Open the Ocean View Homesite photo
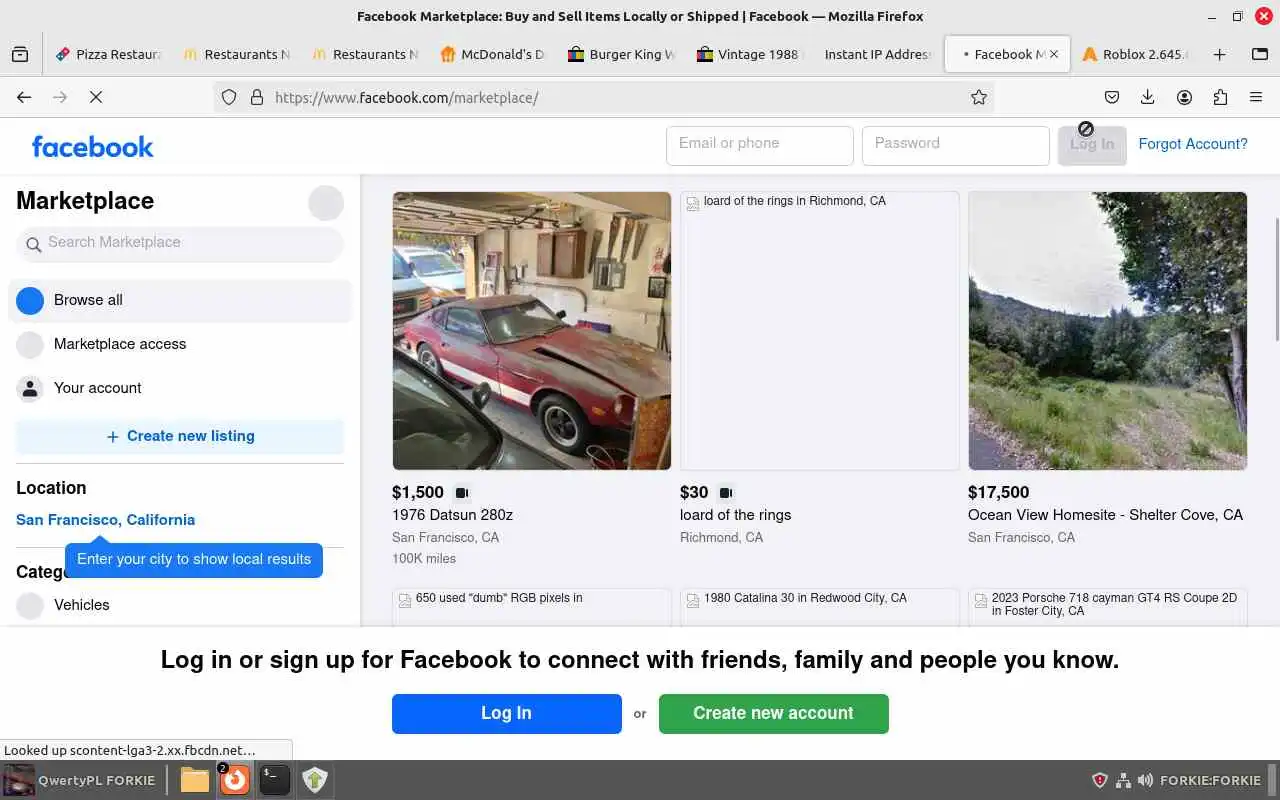The width and height of the screenshot is (1280, 800). pyautogui.click(x=1107, y=330)
